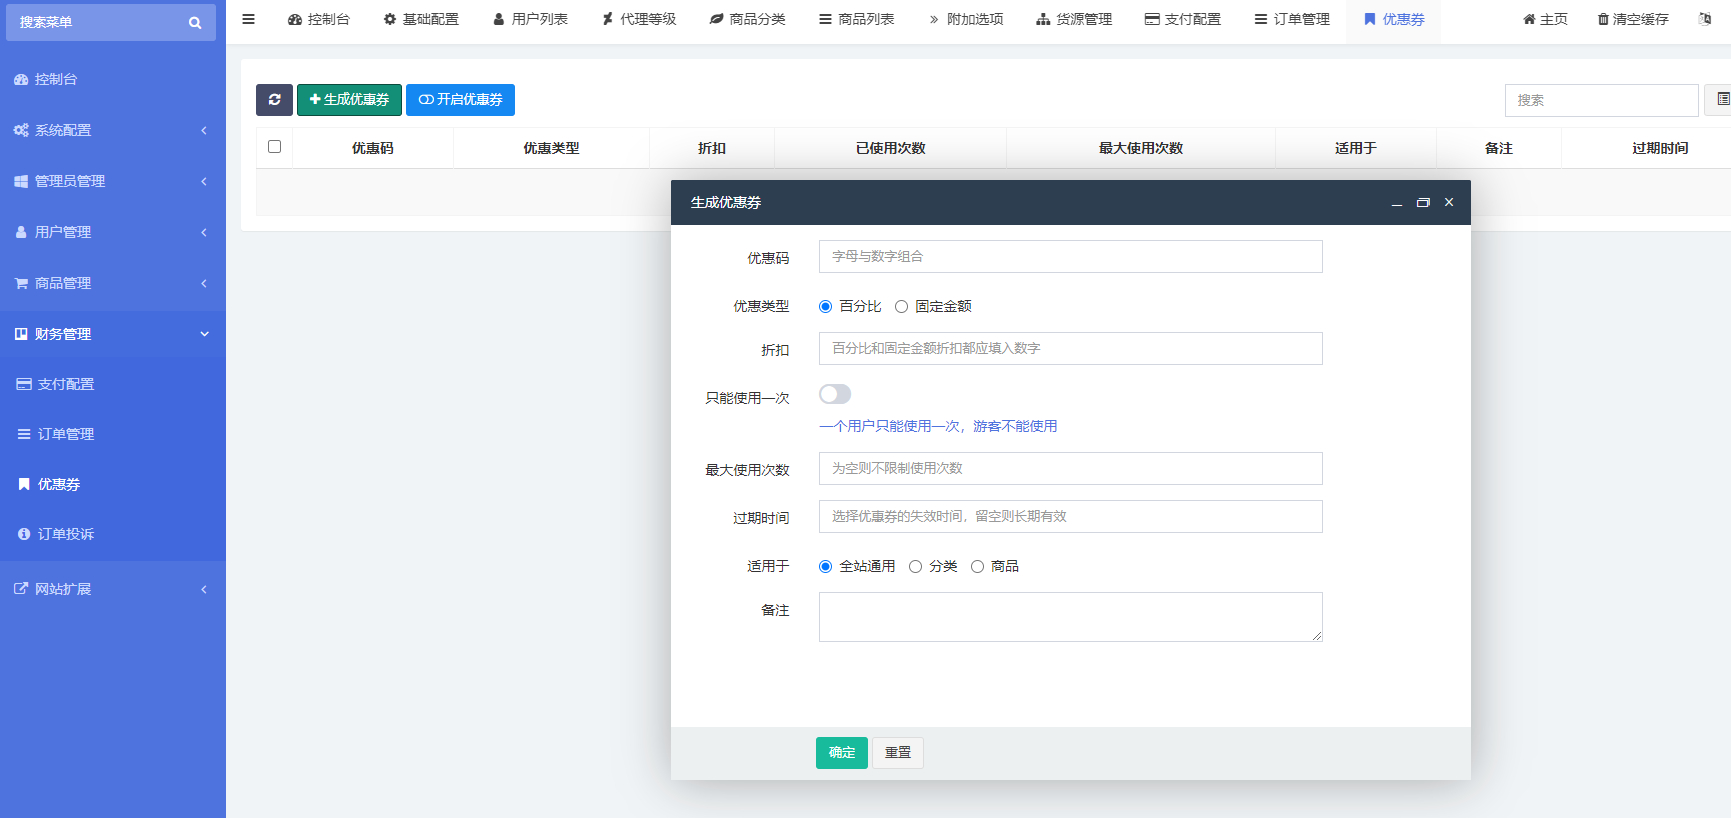The height and width of the screenshot is (818, 1731).
Task: Click the refresh icon button
Action: coord(274,100)
